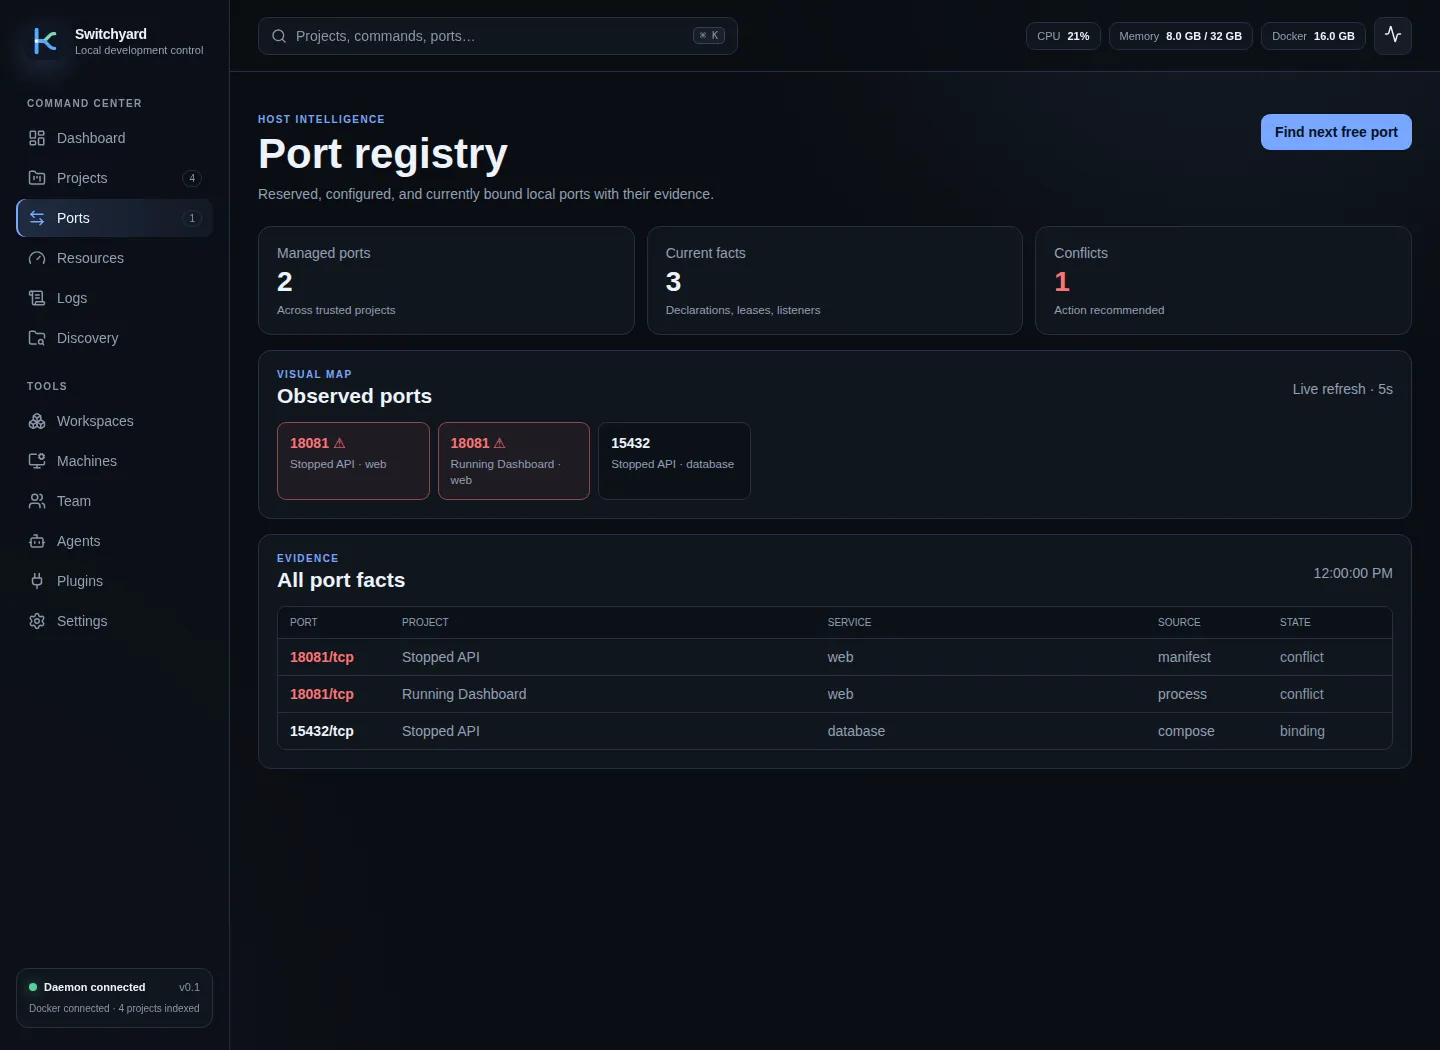Click the database service cell
The image size is (1440, 1050).
tap(856, 731)
